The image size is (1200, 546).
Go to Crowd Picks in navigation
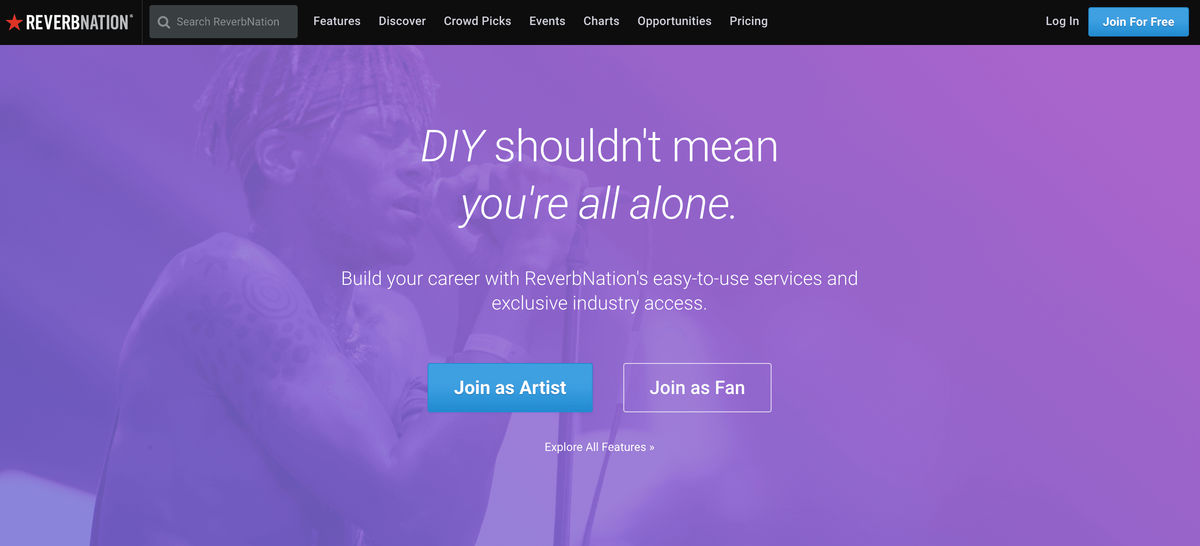point(477,21)
